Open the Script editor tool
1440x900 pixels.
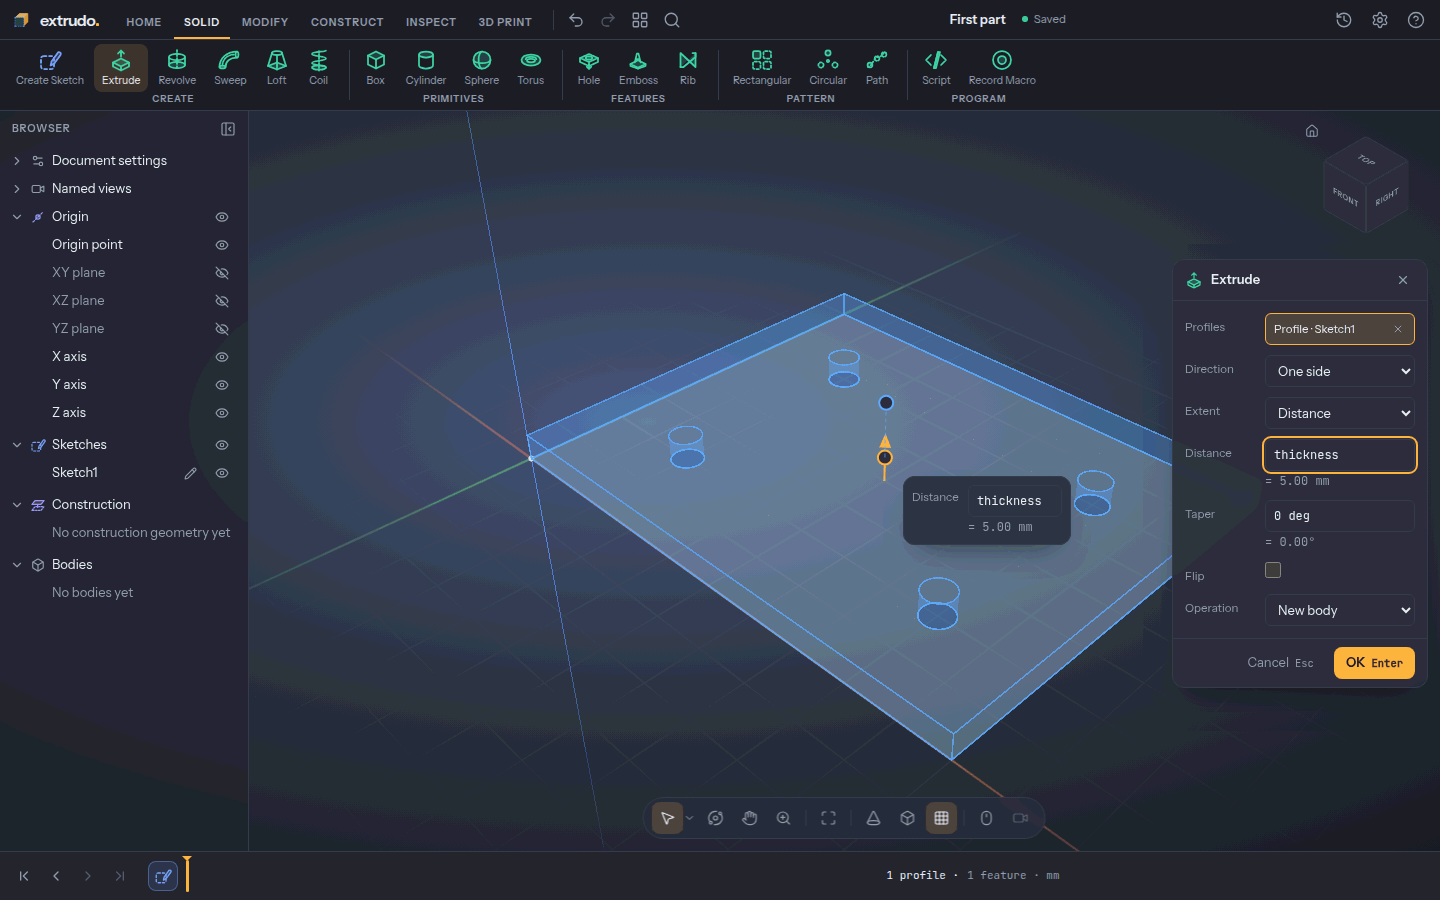coord(936,68)
